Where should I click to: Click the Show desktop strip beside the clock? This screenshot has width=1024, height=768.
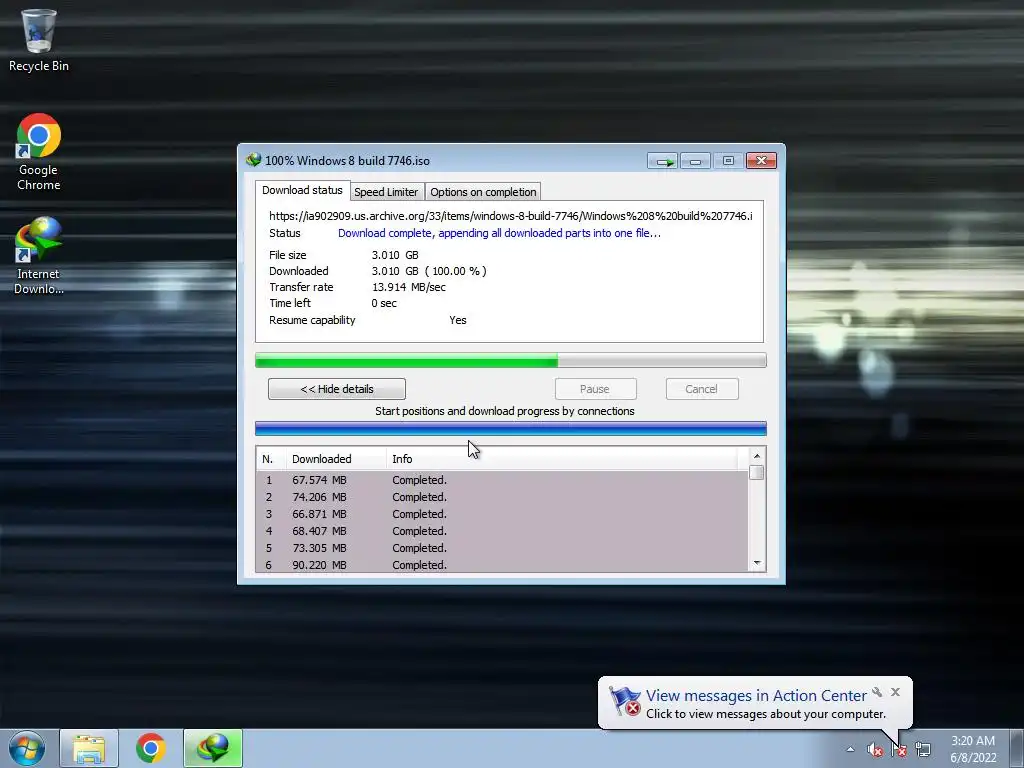click(x=1016, y=748)
